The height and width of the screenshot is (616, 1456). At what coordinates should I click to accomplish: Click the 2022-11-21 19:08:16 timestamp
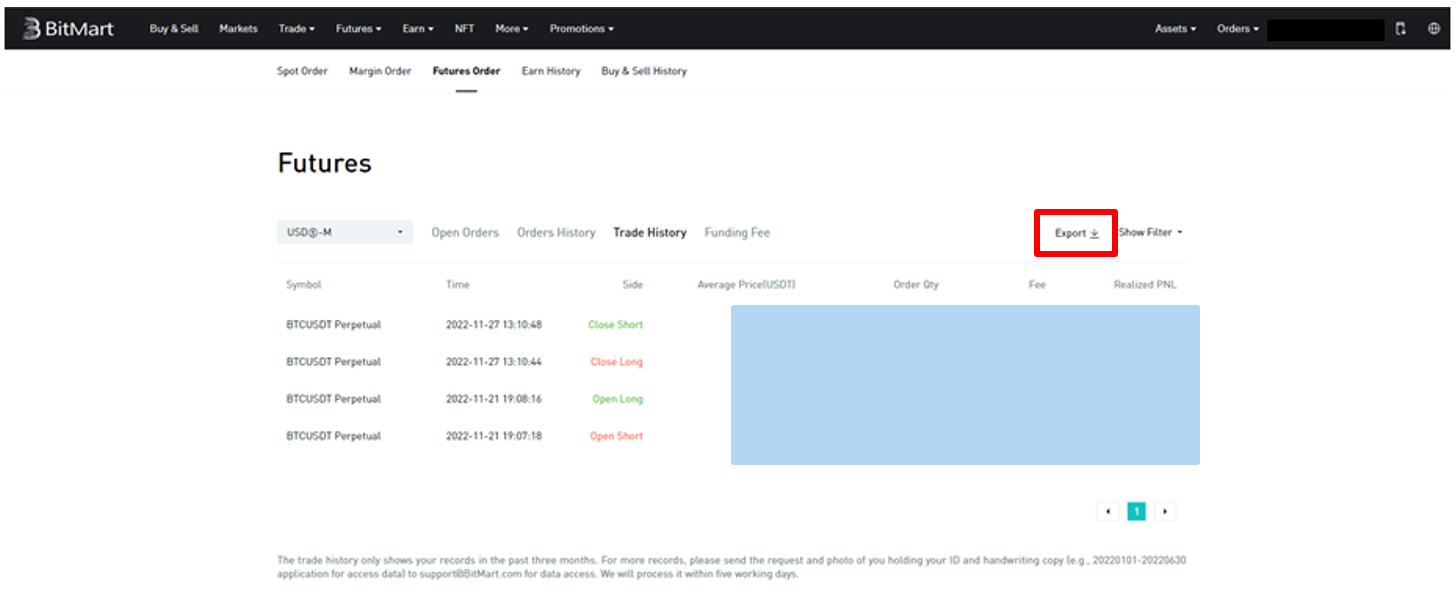494,399
